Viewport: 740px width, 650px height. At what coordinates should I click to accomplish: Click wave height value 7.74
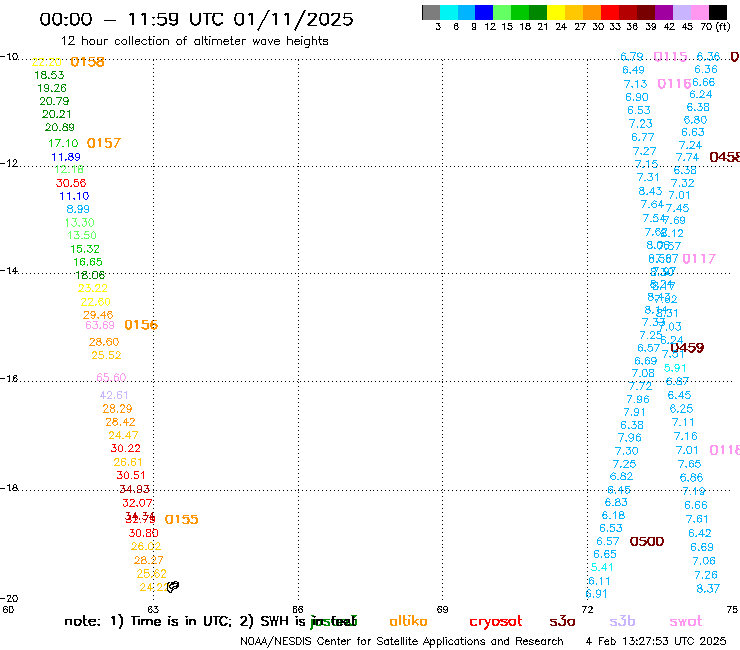687,157
